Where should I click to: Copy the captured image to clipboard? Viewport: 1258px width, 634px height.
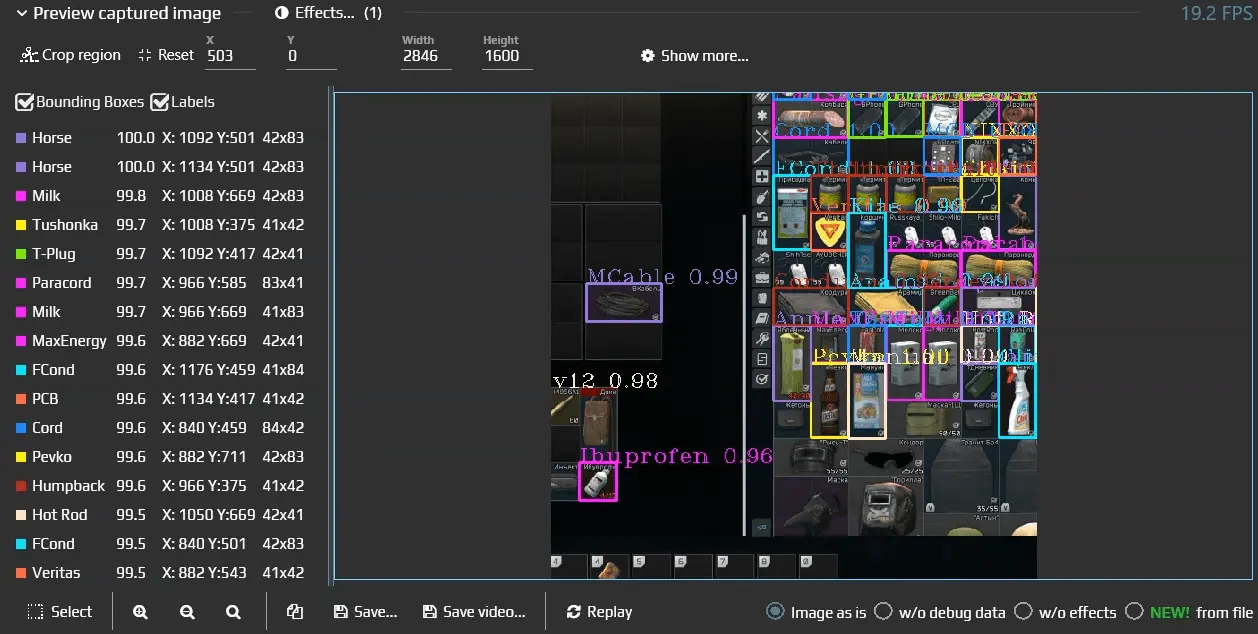tap(294, 611)
